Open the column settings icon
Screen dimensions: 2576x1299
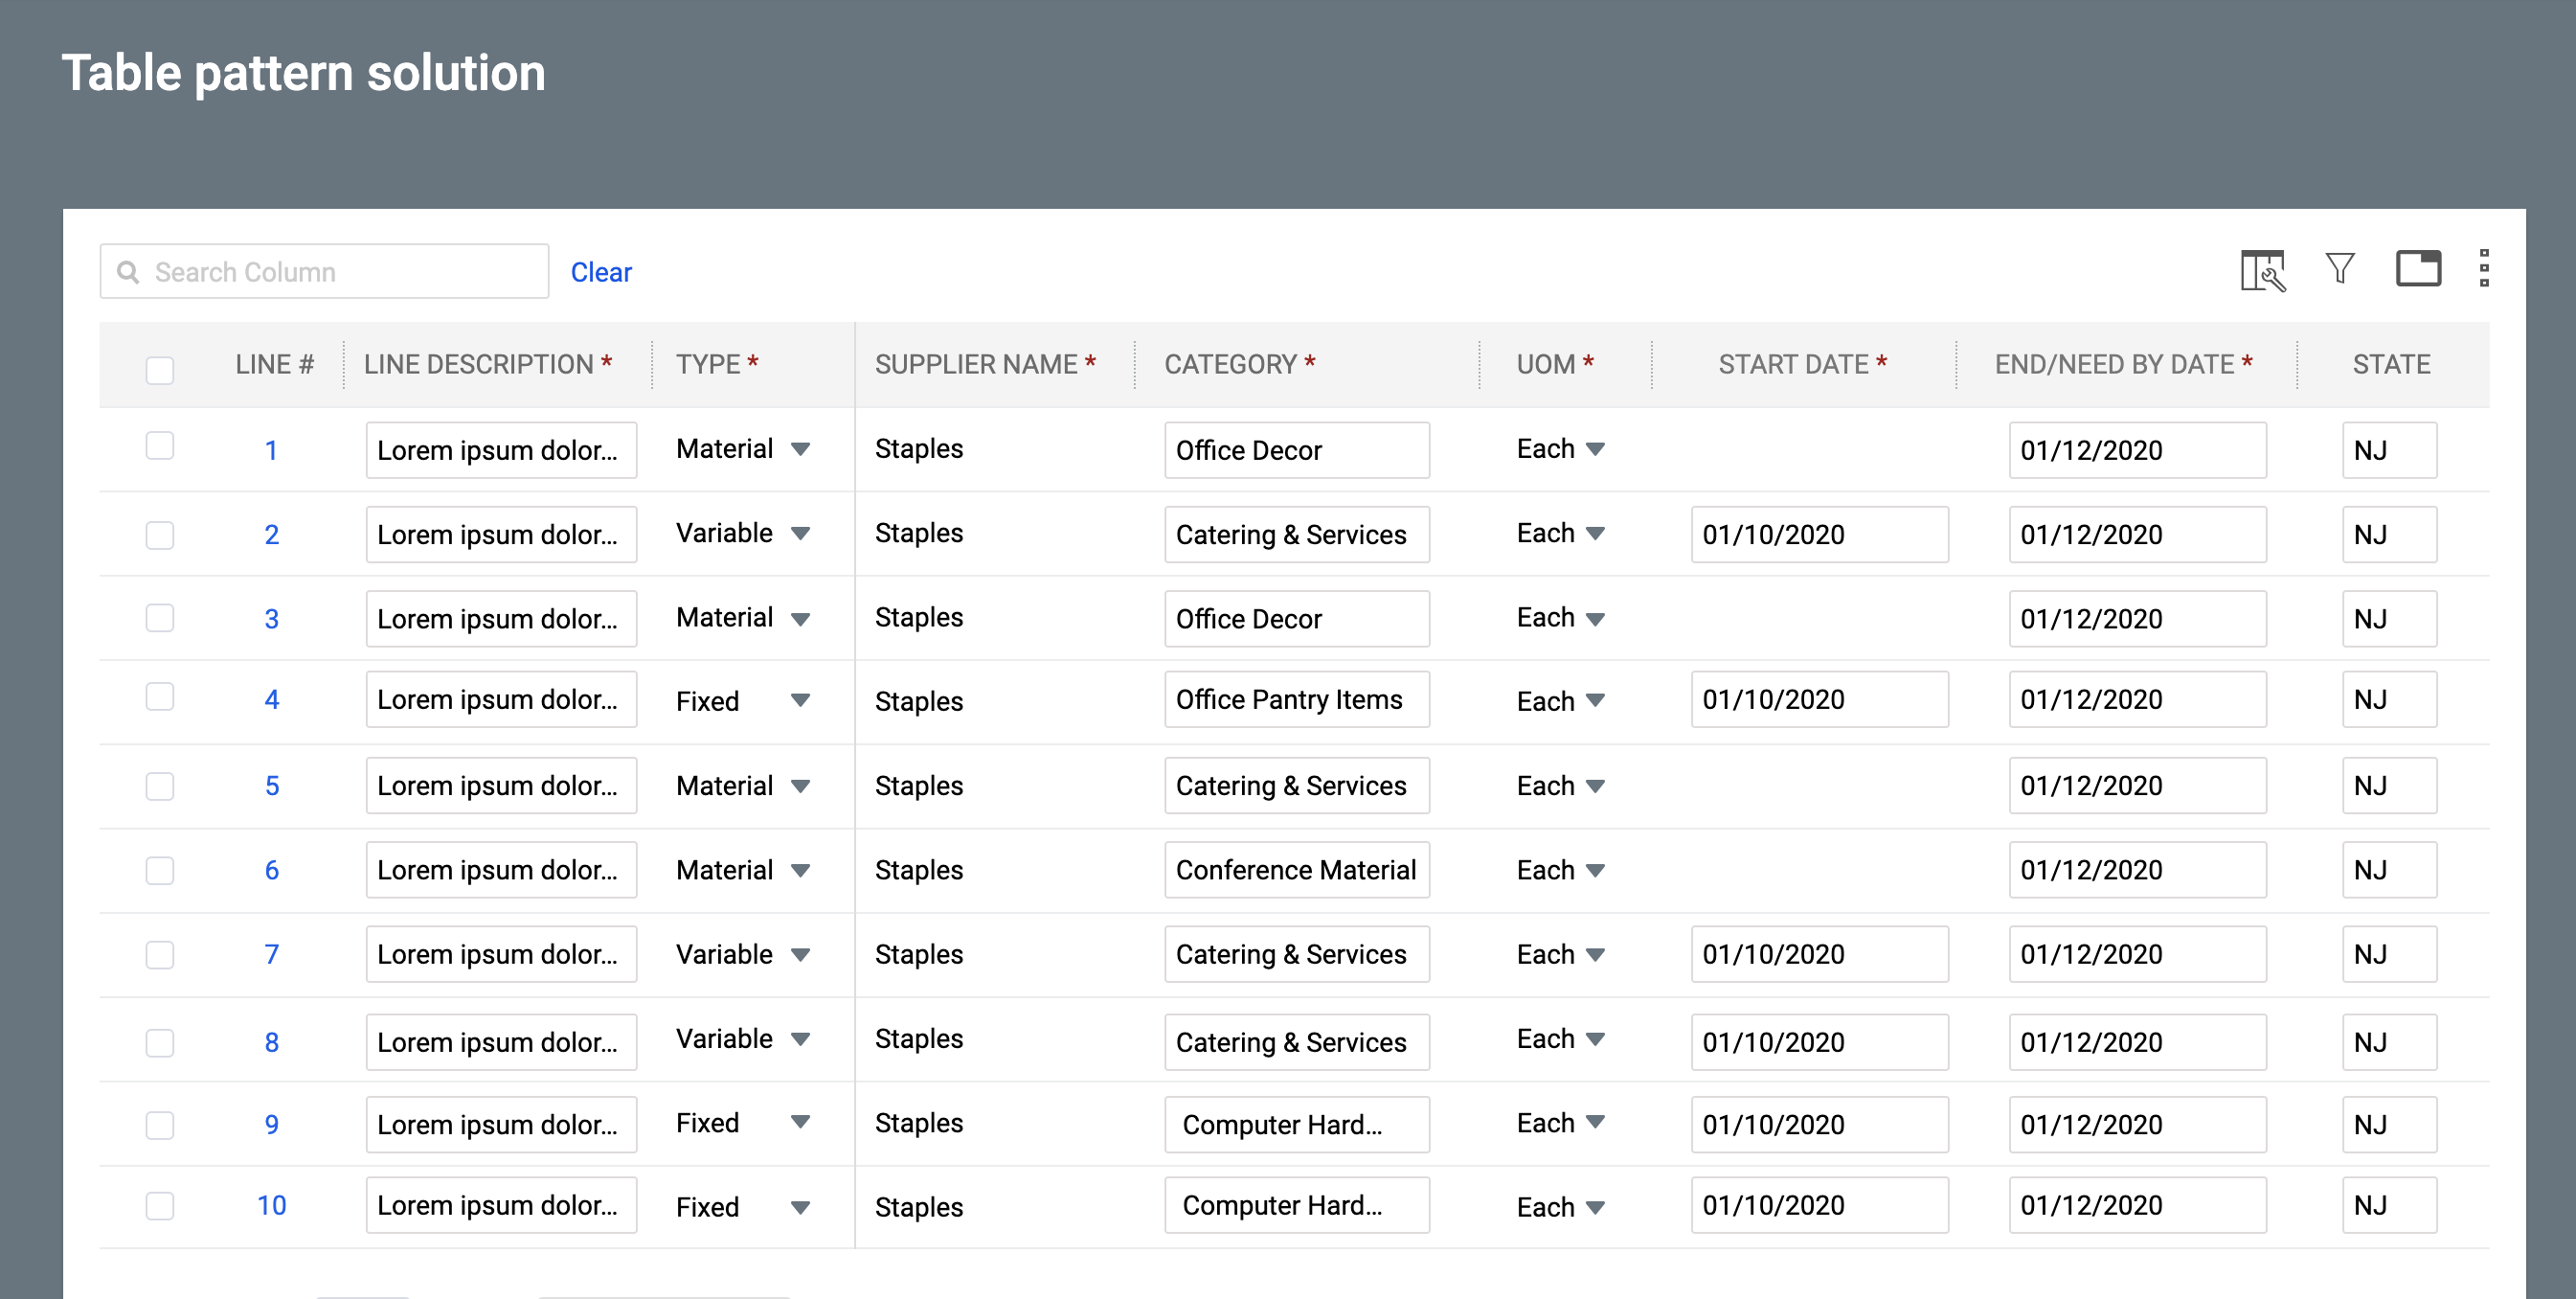pyautogui.click(x=2262, y=270)
